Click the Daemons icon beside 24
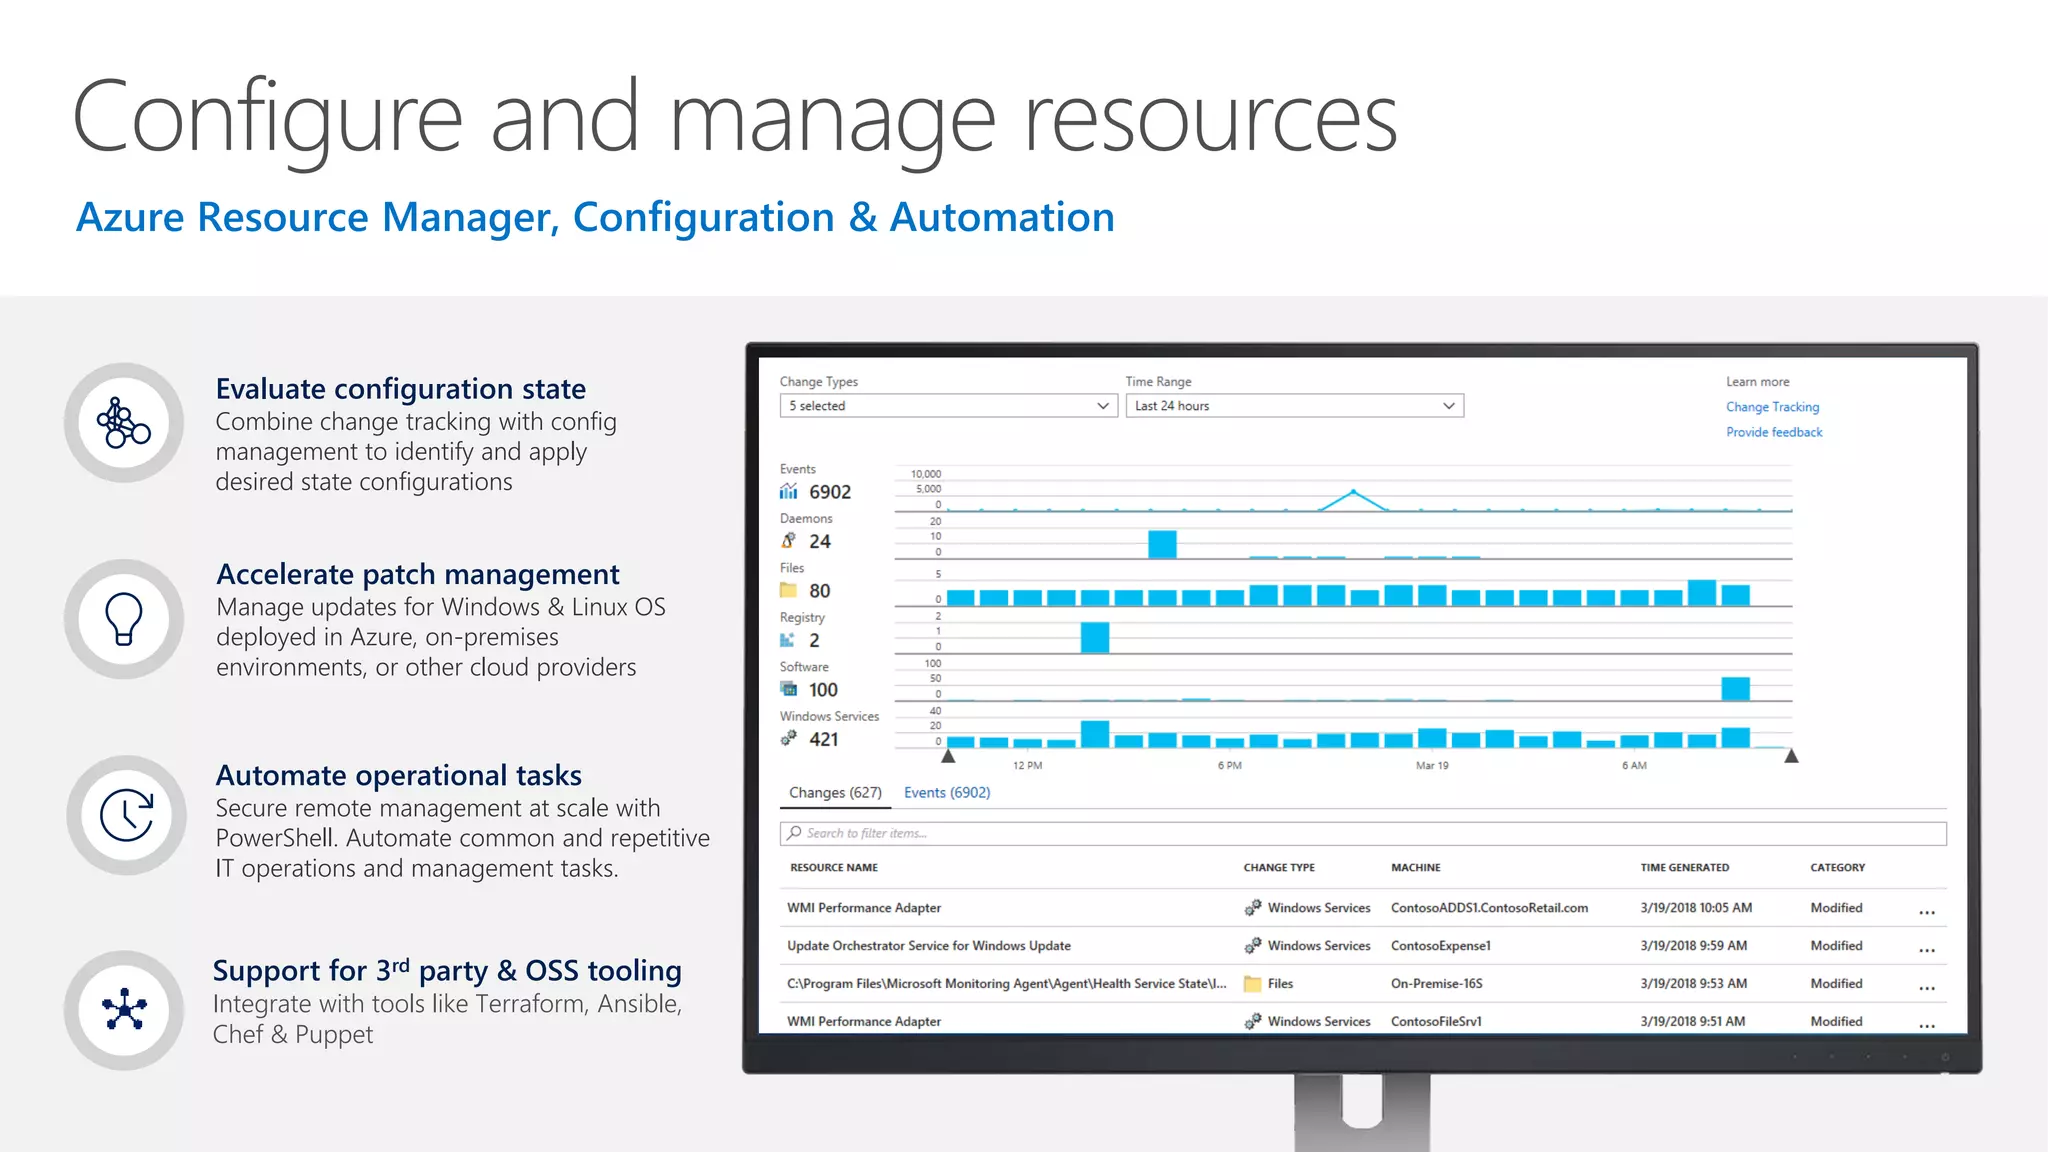2048x1152 pixels. pos(789,541)
